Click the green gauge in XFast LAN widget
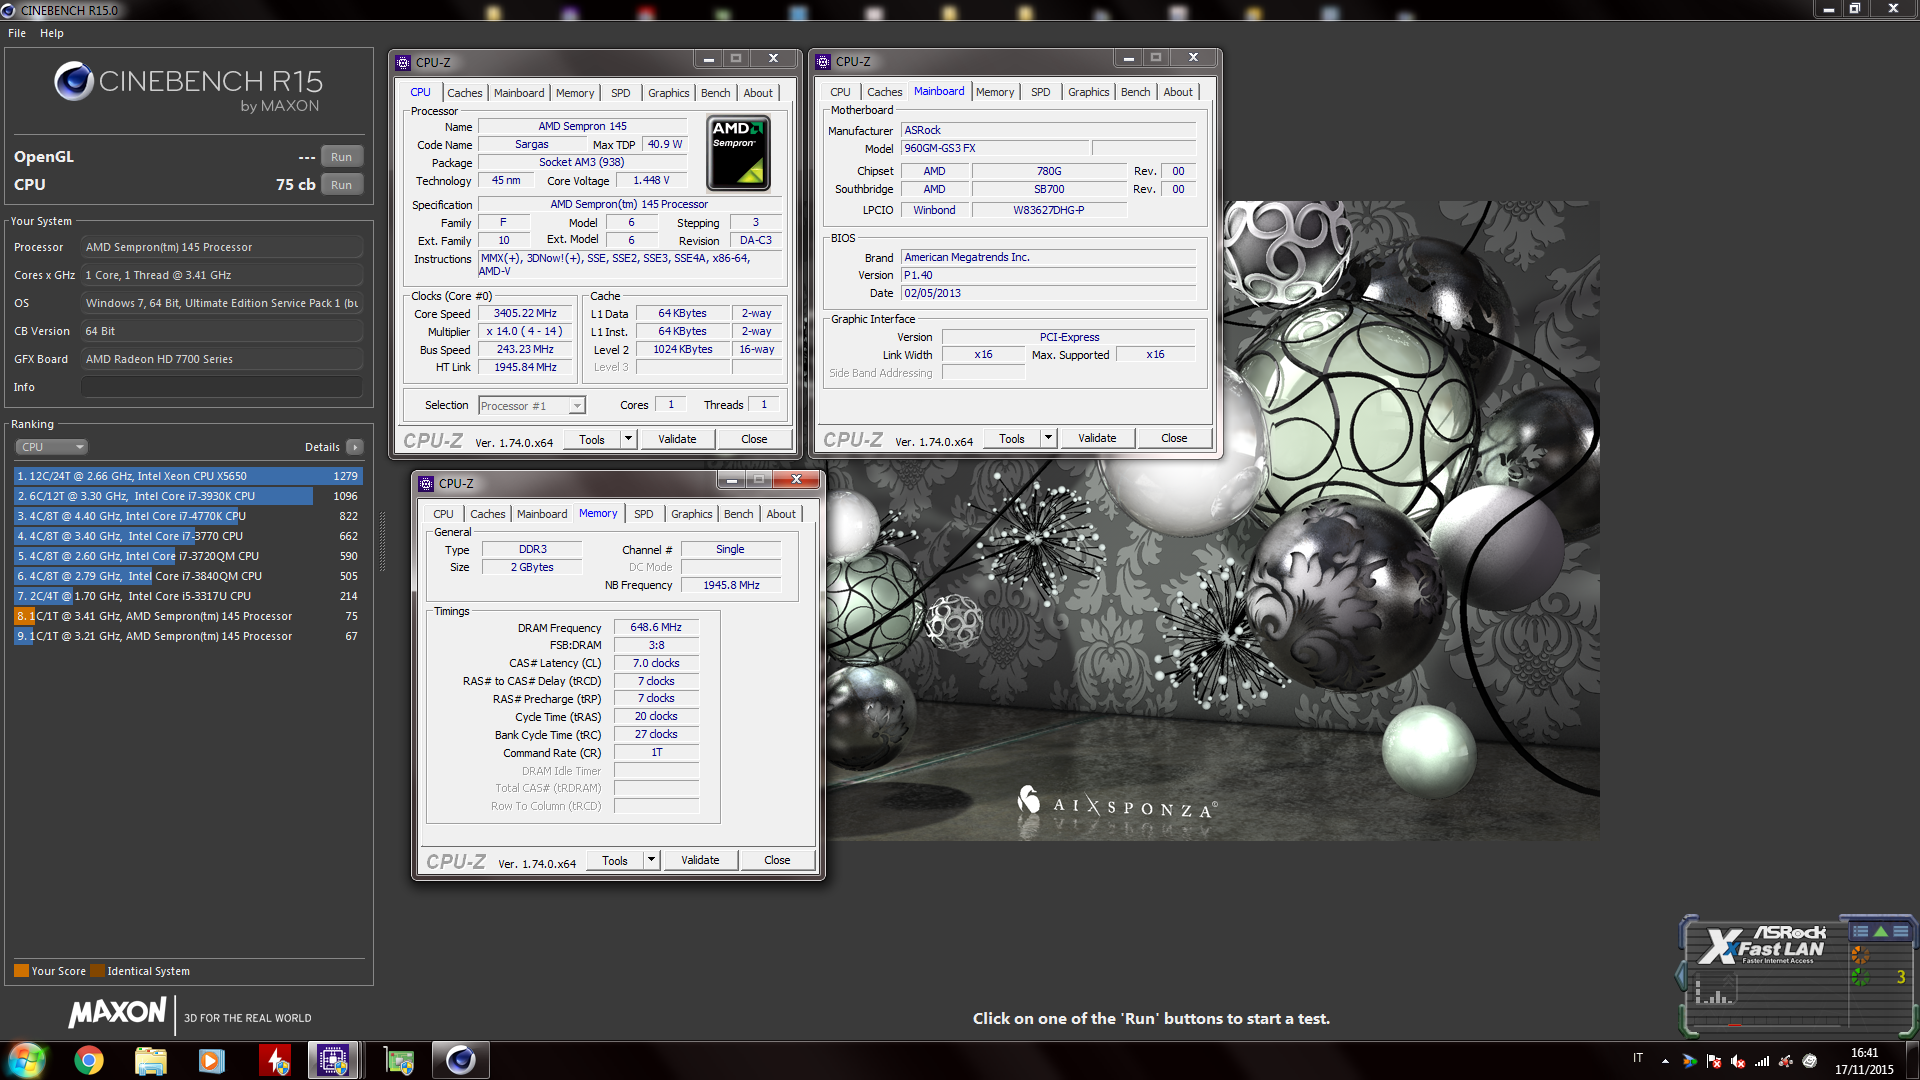 coord(1860,977)
